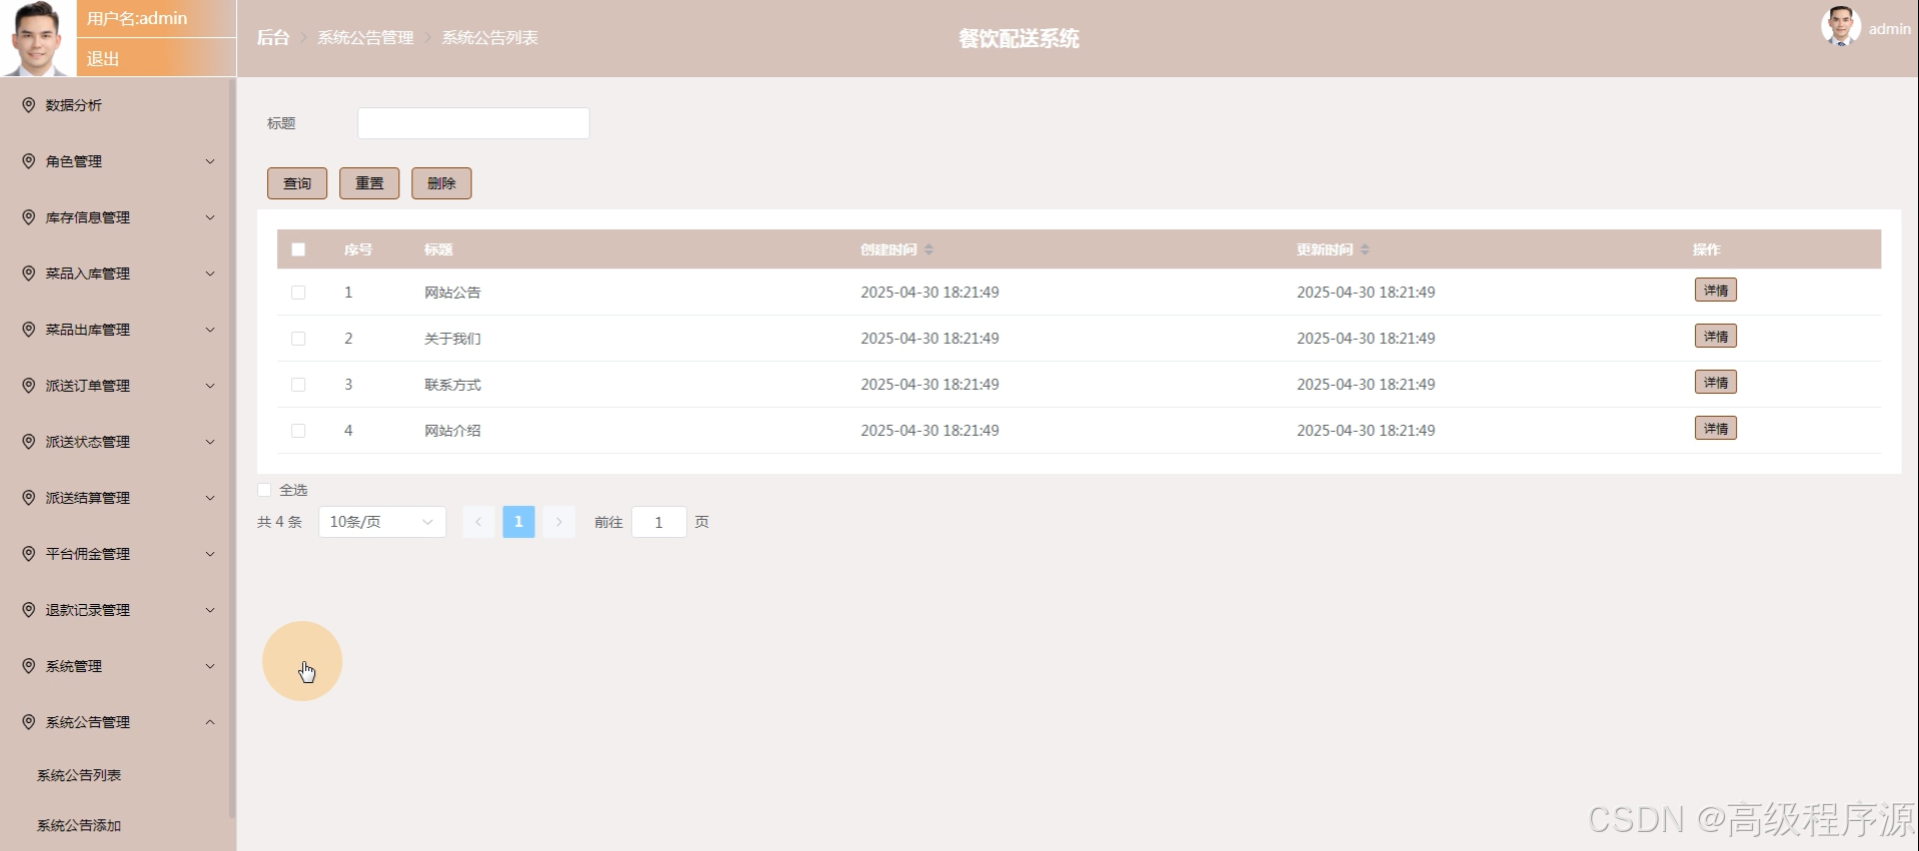Sort the table by 更新时间 arrows
This screenshot has width=1919, height=851.
(1365, 249)
